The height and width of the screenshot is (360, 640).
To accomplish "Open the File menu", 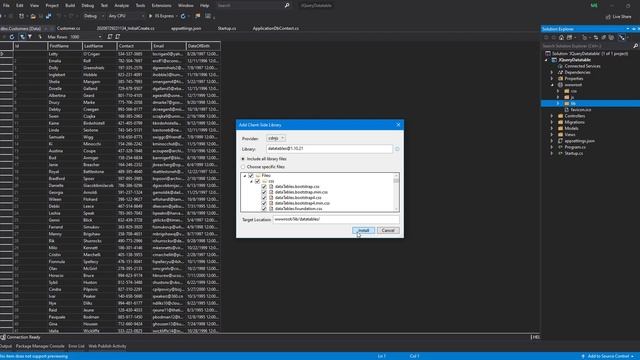I will [6, 6].
